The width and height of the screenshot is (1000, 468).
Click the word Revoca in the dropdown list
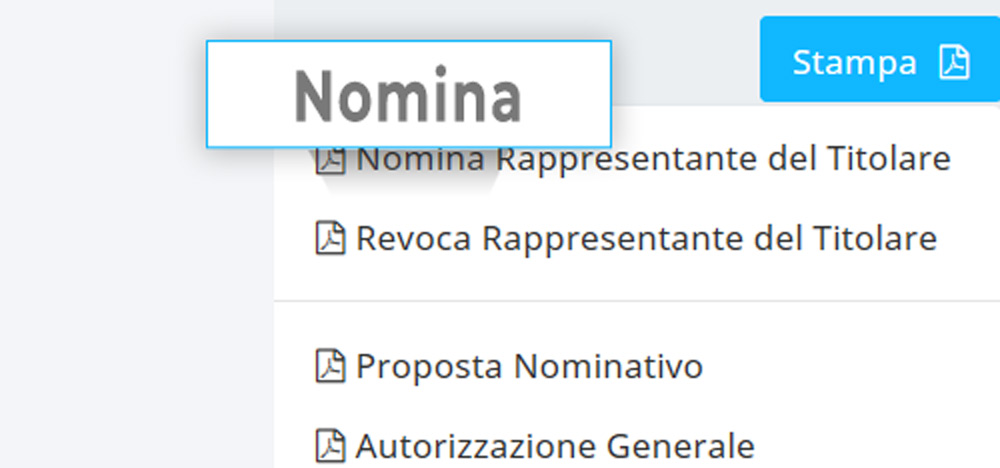point(413,238)
